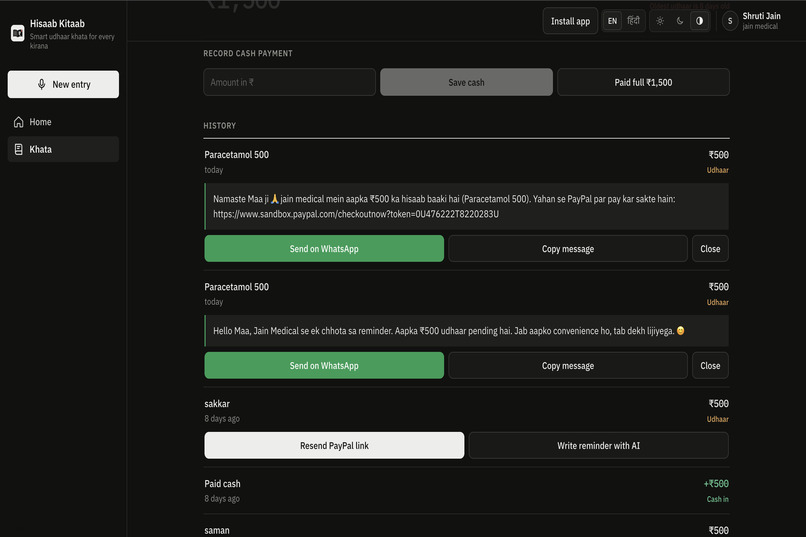Click the +₹500 Cash in amount
This screenshot has height=537, width=806.
pos(716,484)
